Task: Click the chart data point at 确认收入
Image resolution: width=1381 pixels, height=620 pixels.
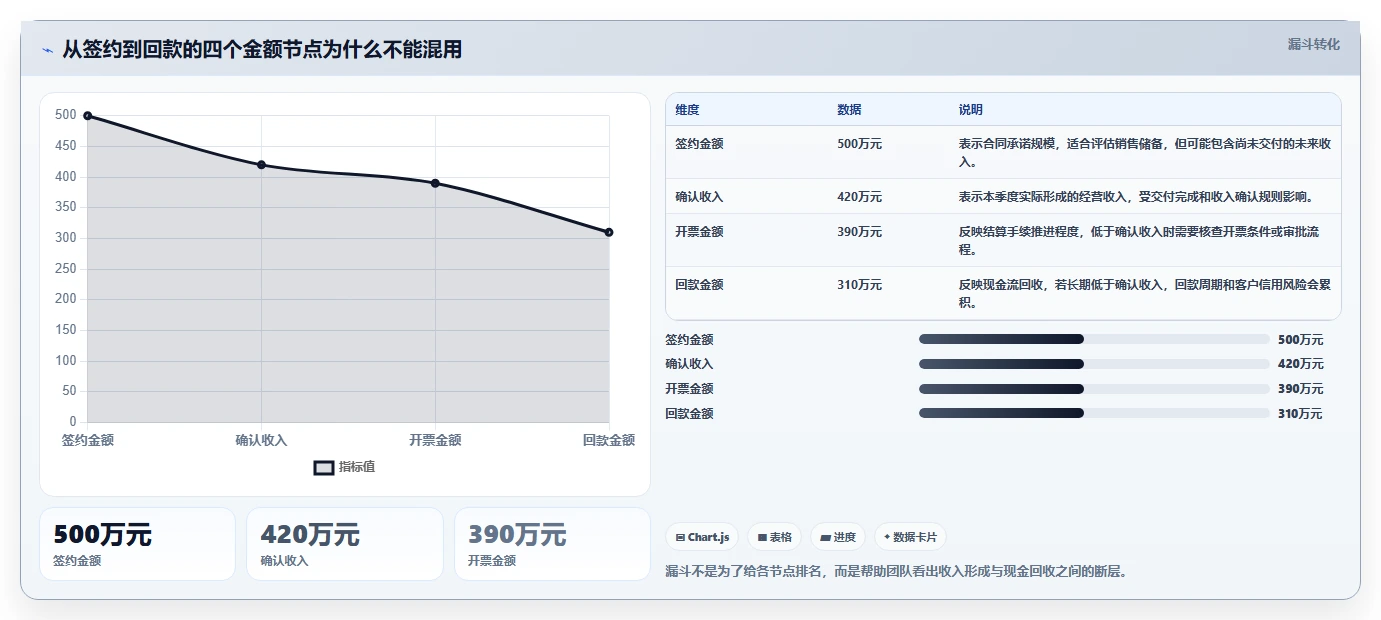Action: click(x=261, y=165)
